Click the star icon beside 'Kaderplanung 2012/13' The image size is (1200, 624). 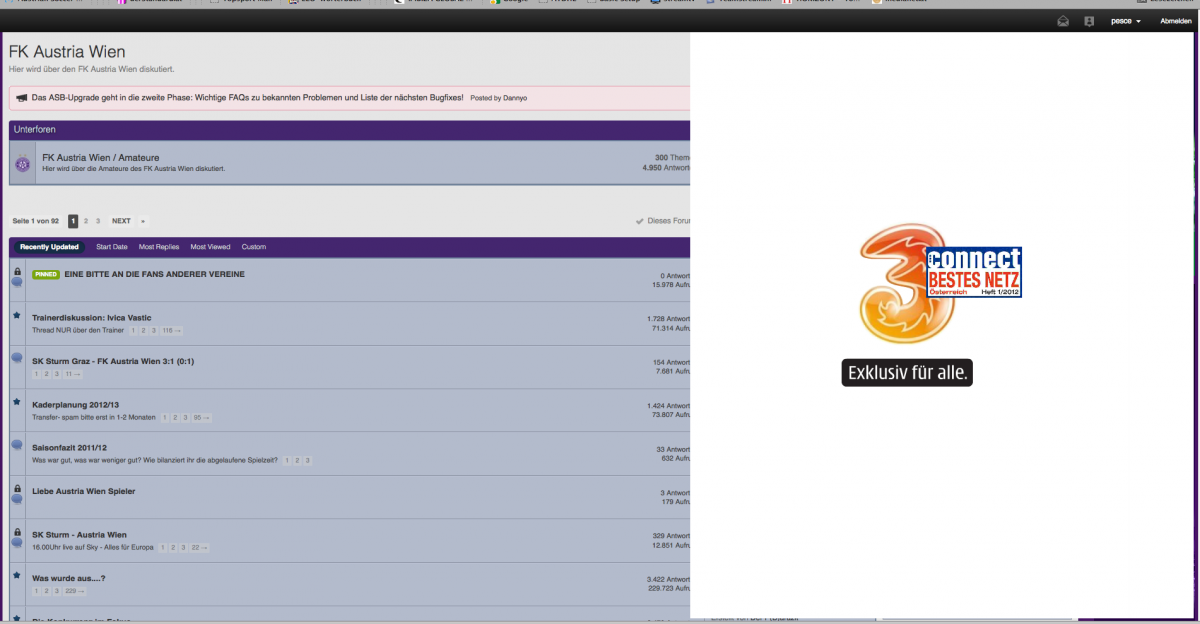click(17, 402)
